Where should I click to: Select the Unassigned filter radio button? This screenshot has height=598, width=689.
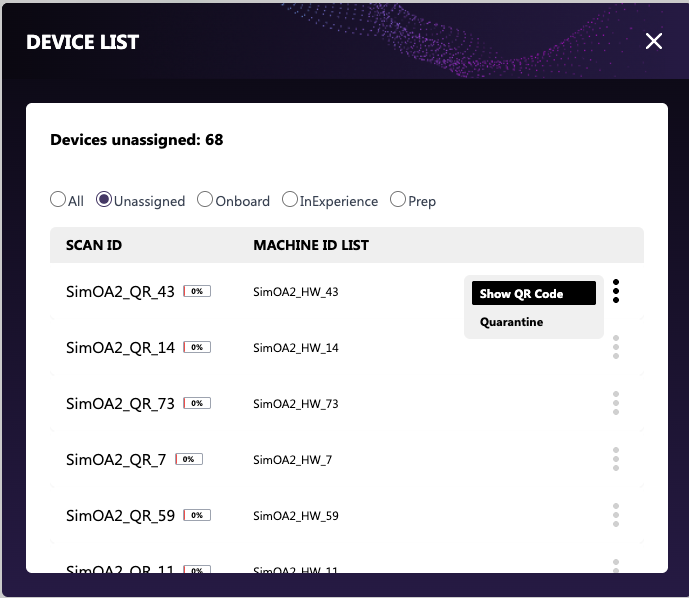click(104, 200)
